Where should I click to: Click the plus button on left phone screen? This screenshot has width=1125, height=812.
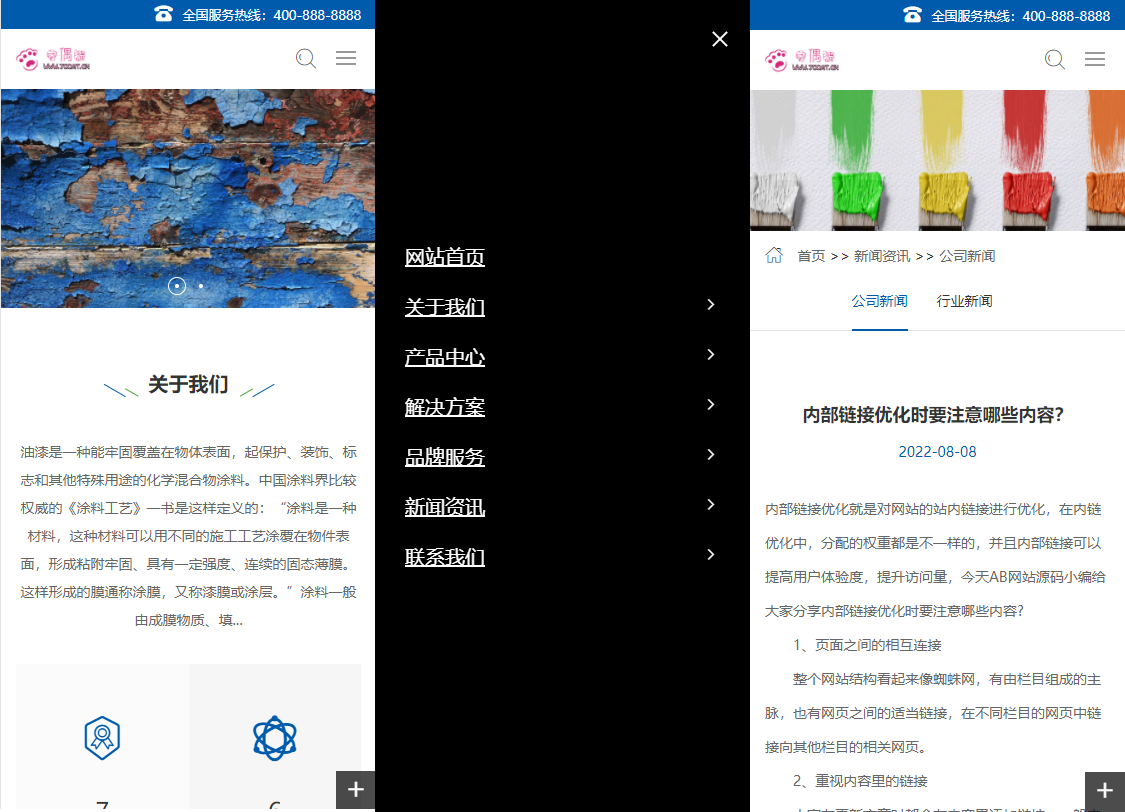tap(356, 790)
